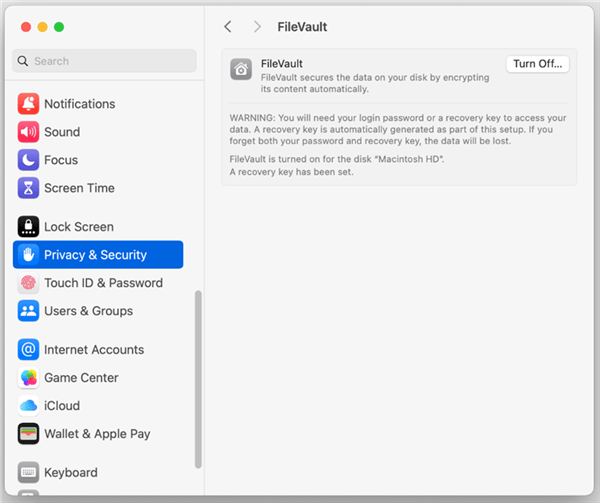Image resolution: width=600 pixels, height=503 pixels.
Task: Focus the Search field
Action: [x=104, y=61]
